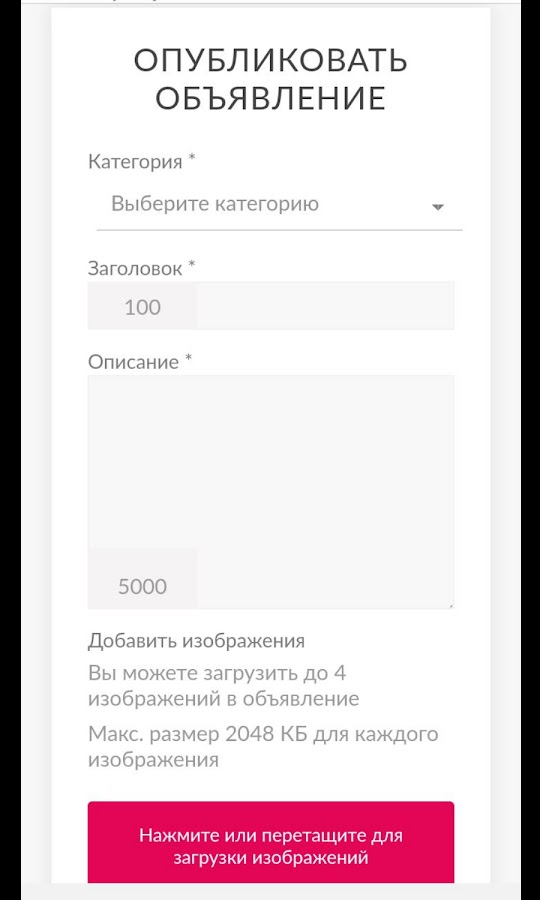Click the "Добавить изображения" label
The height and width of the screenshot is (900, 540).
coord(196,641)
